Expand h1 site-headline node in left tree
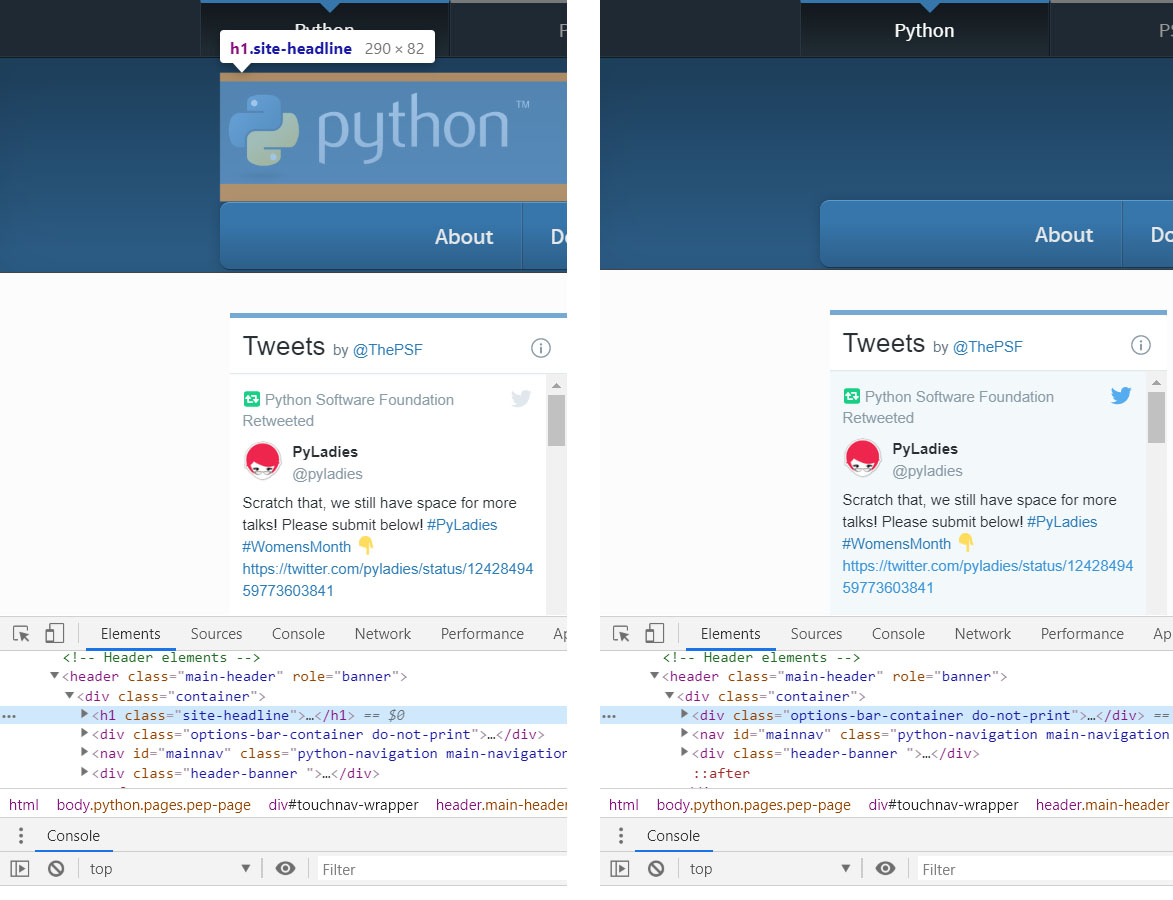Image resolution: width=1173 pixels, height=900 pixels. coord(85,714)
